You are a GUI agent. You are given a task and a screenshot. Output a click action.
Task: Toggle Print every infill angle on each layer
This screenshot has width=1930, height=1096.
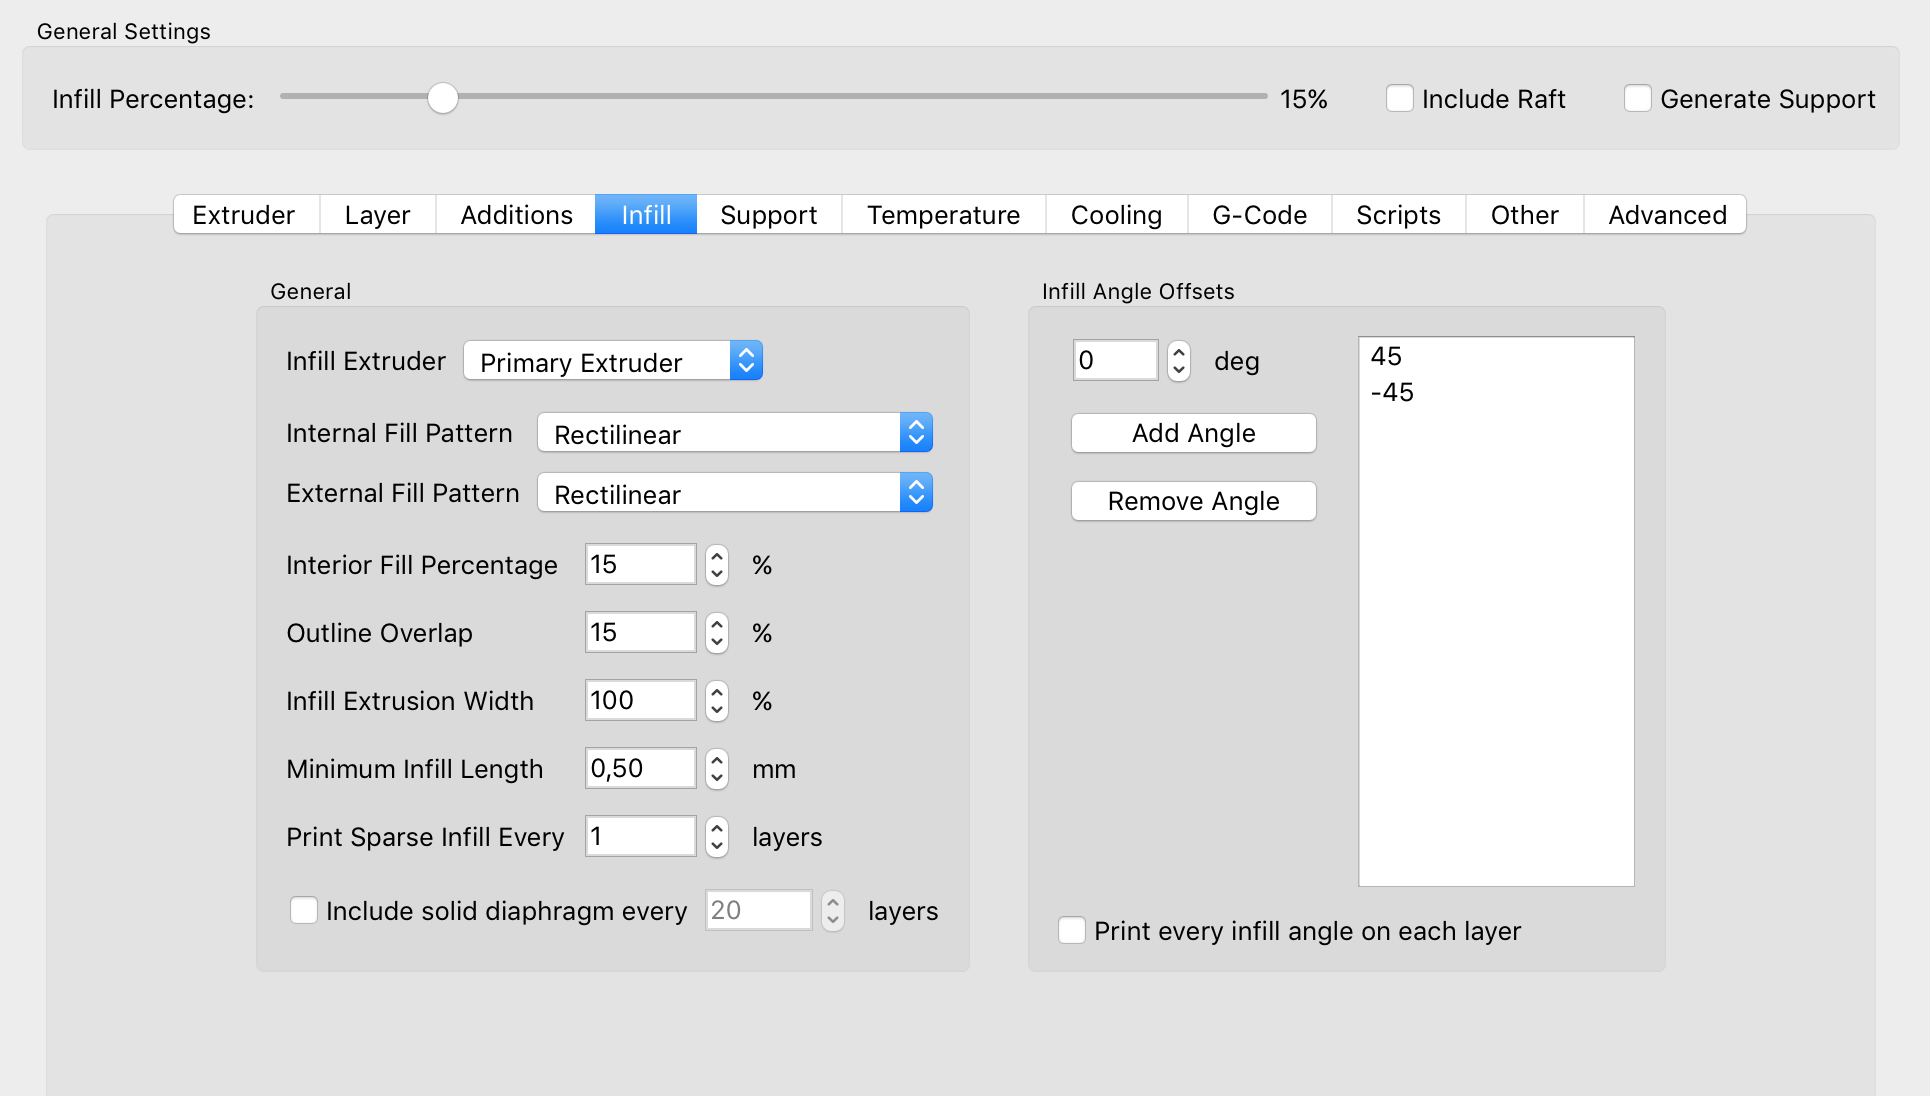pos(1072,930)
